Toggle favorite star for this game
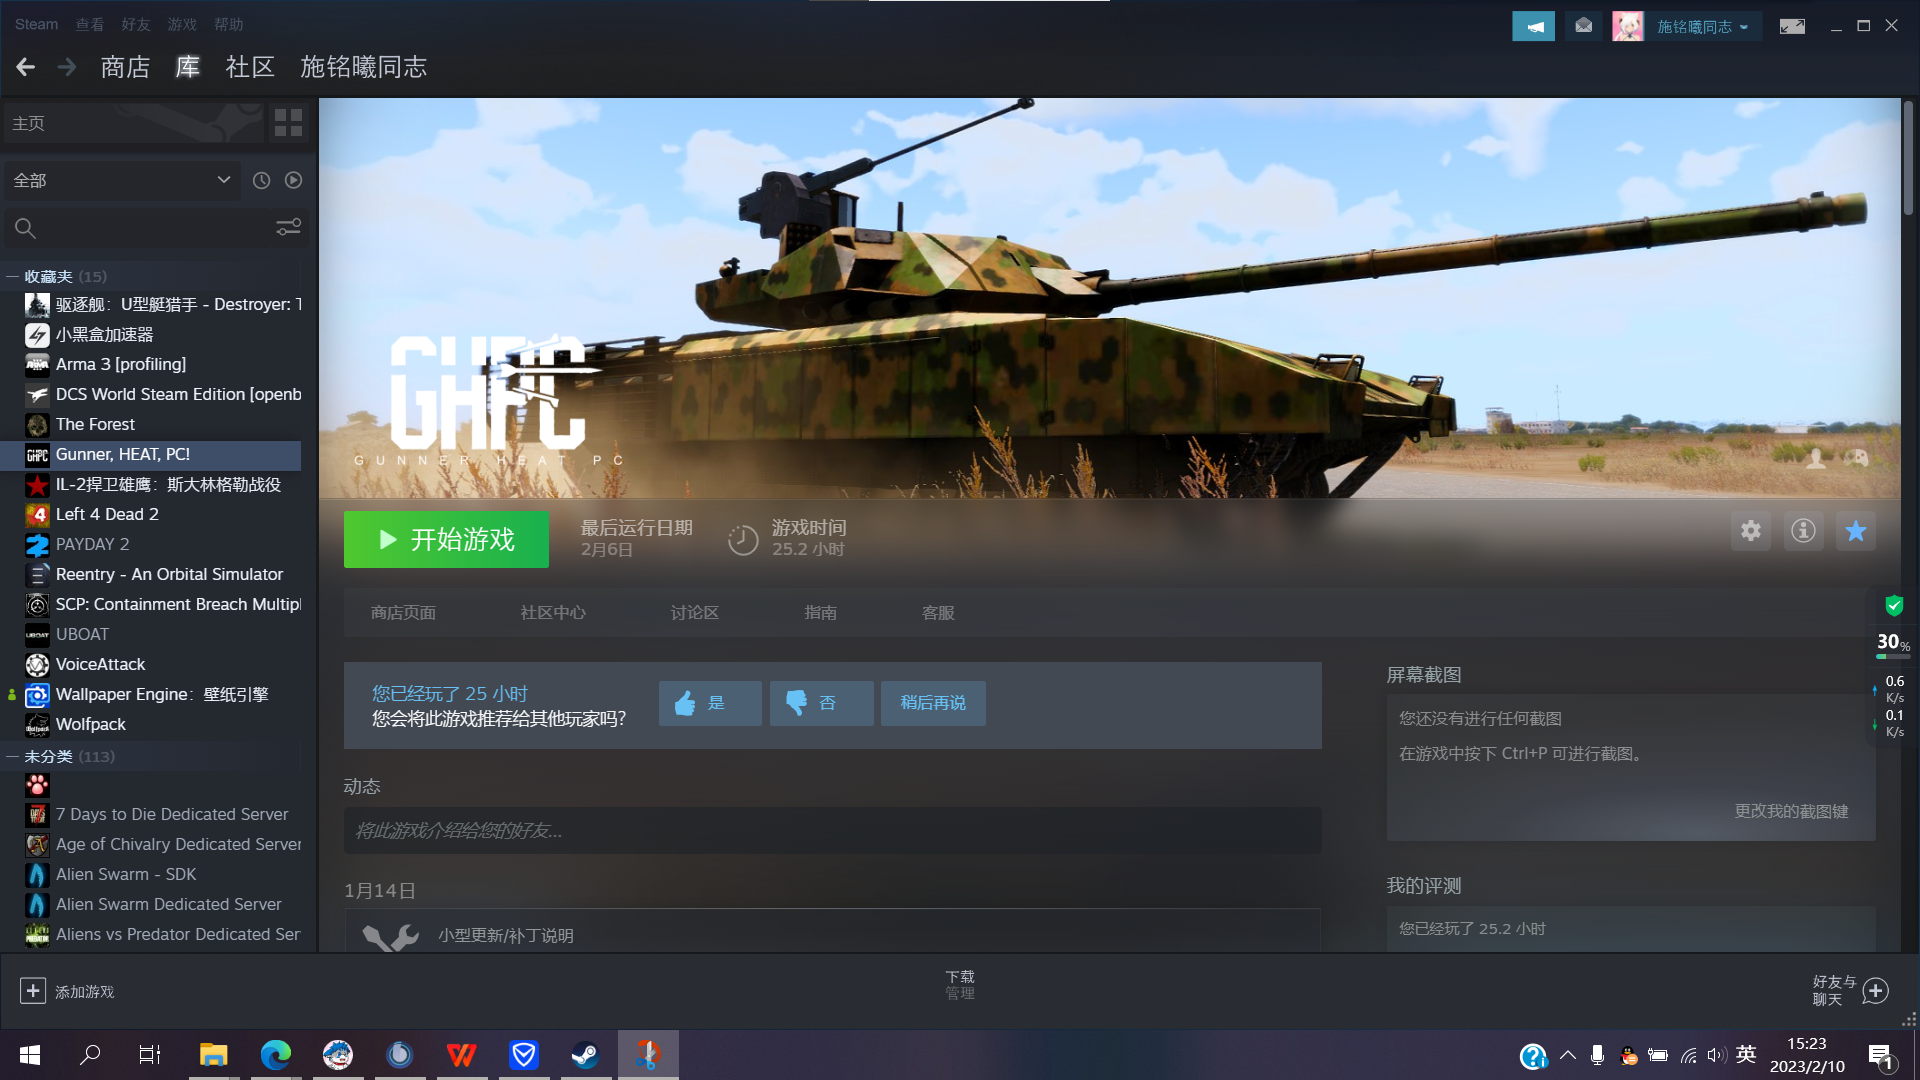Viewport: 1920px width, 1080px height. pos(1856,531)
